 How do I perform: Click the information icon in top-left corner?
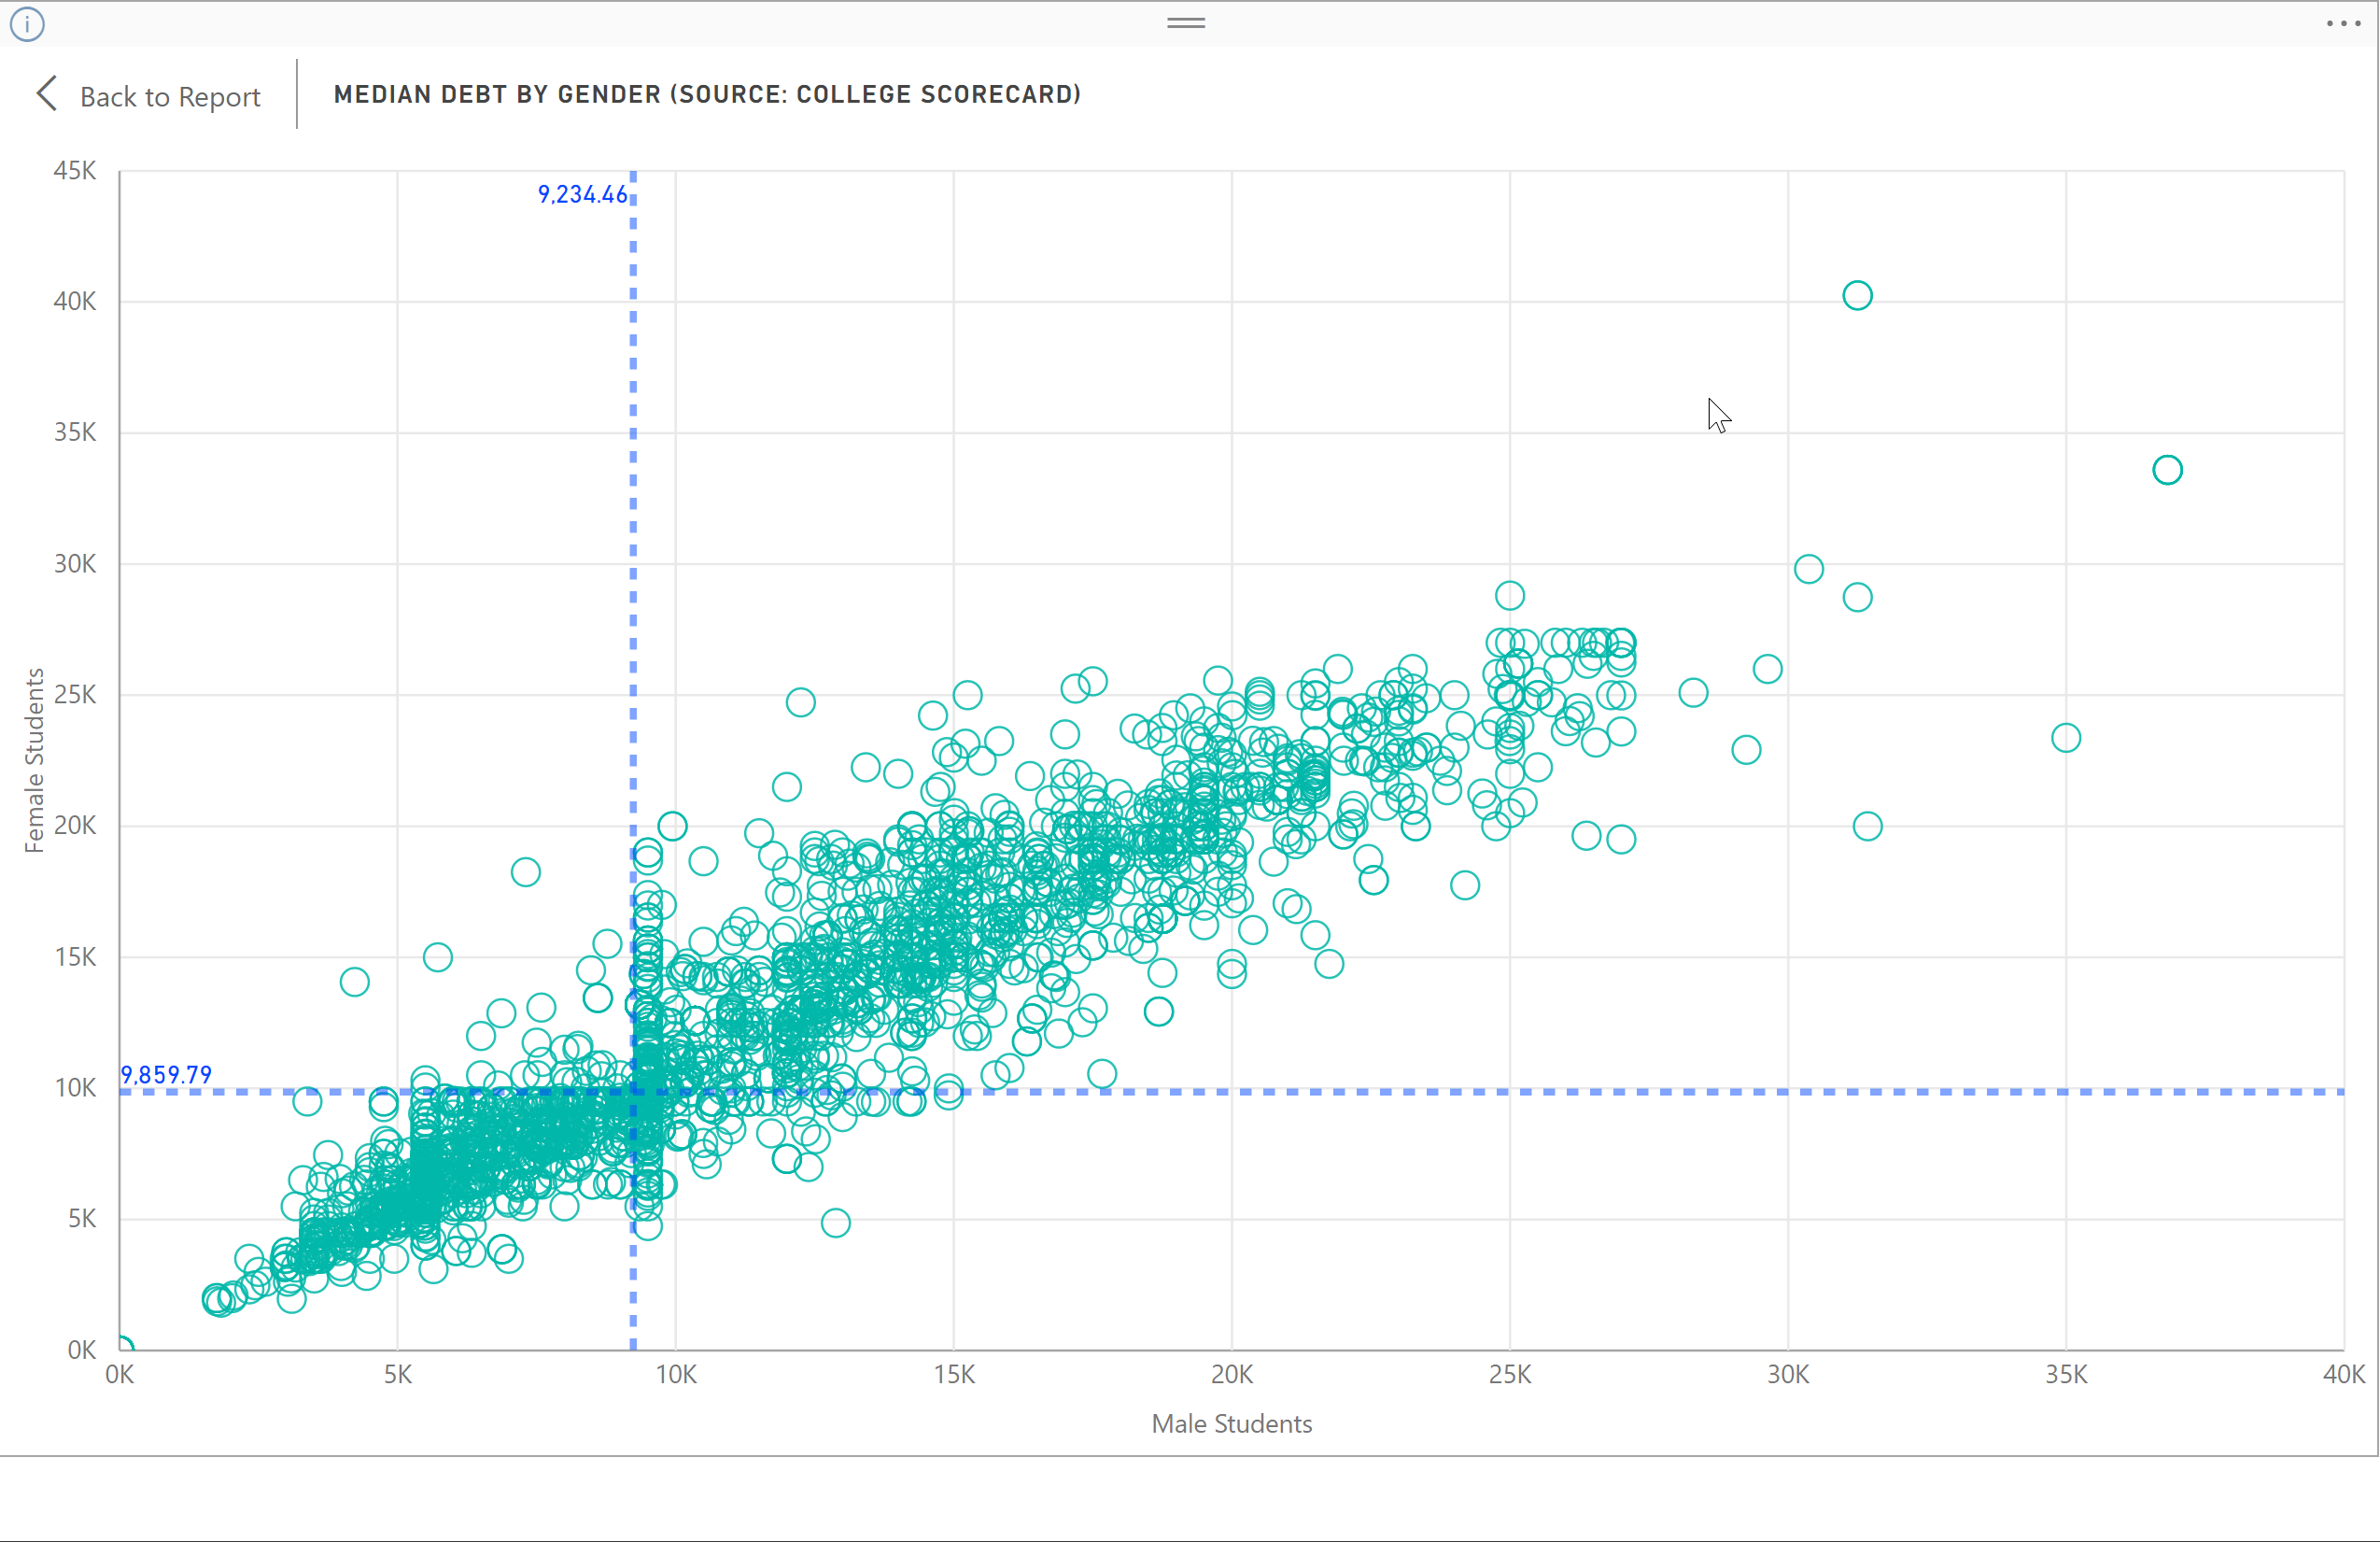27,23
